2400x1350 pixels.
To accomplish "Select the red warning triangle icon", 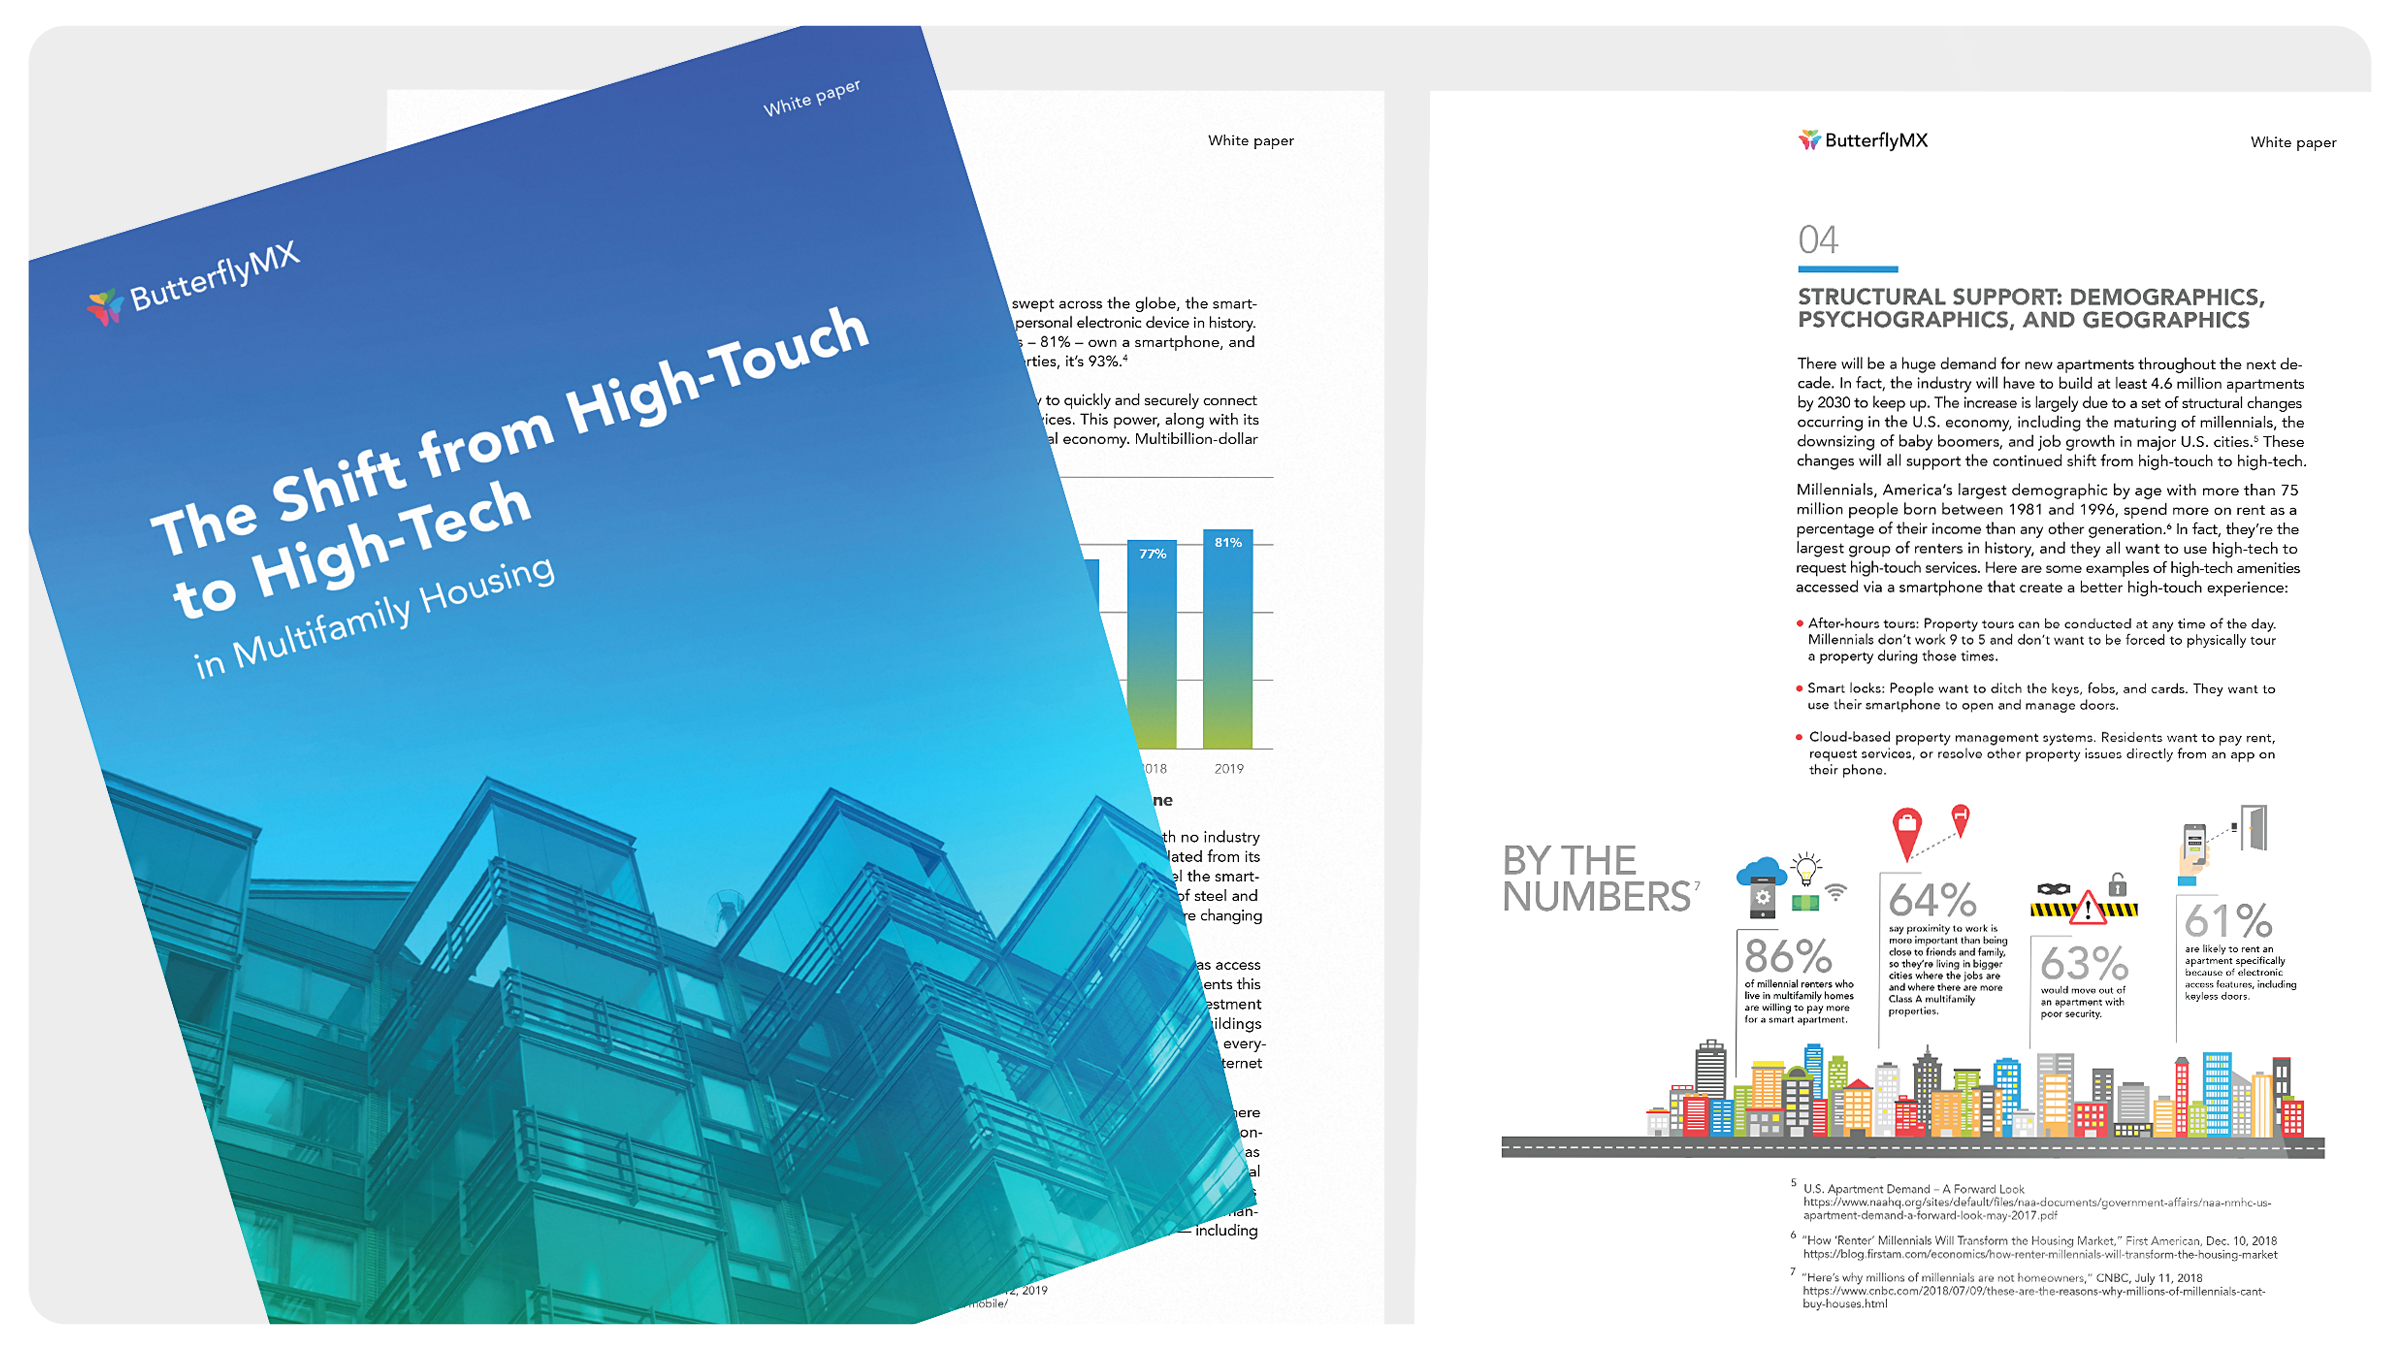I will pyautogui.click(x=2087, y=908).
